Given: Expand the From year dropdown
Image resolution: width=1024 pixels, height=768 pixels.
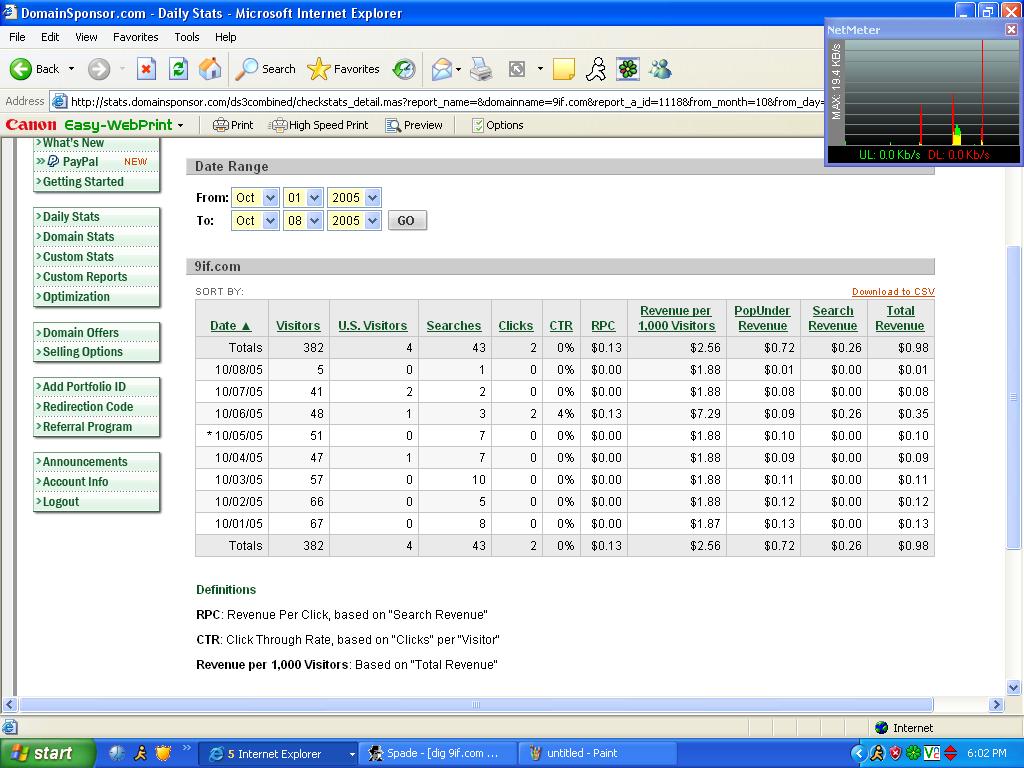Looking at the screenshot, I should pyautogui.click(x=372, y=198).
